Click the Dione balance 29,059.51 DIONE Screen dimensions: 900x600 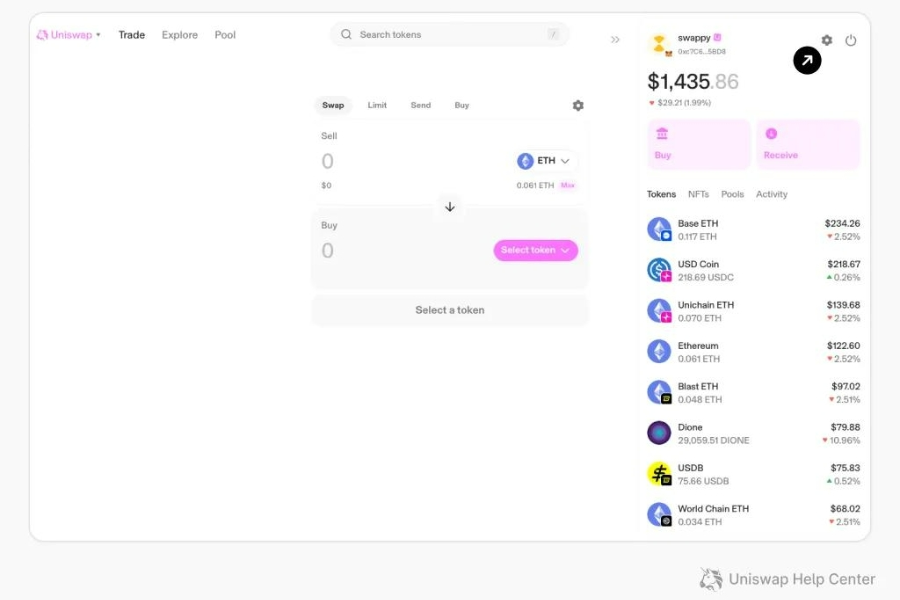click(713, 440)
